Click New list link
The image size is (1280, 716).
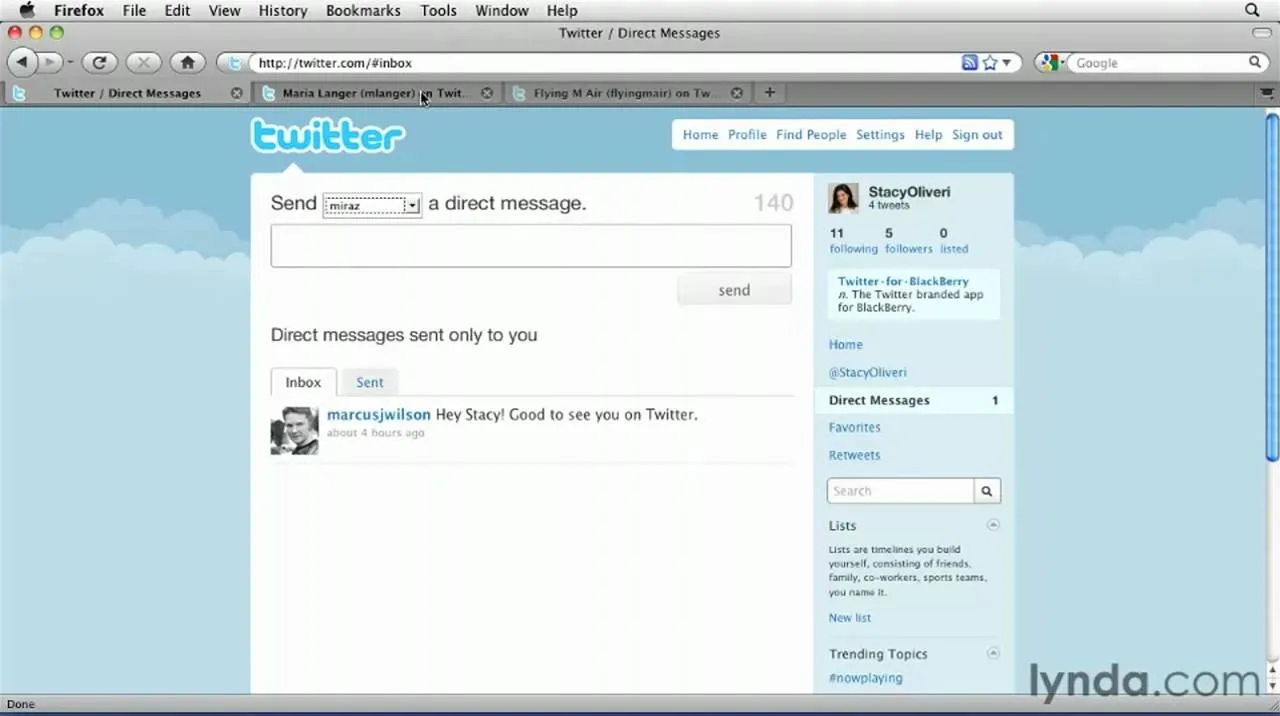pyautogui.click(x=849, y=618)
